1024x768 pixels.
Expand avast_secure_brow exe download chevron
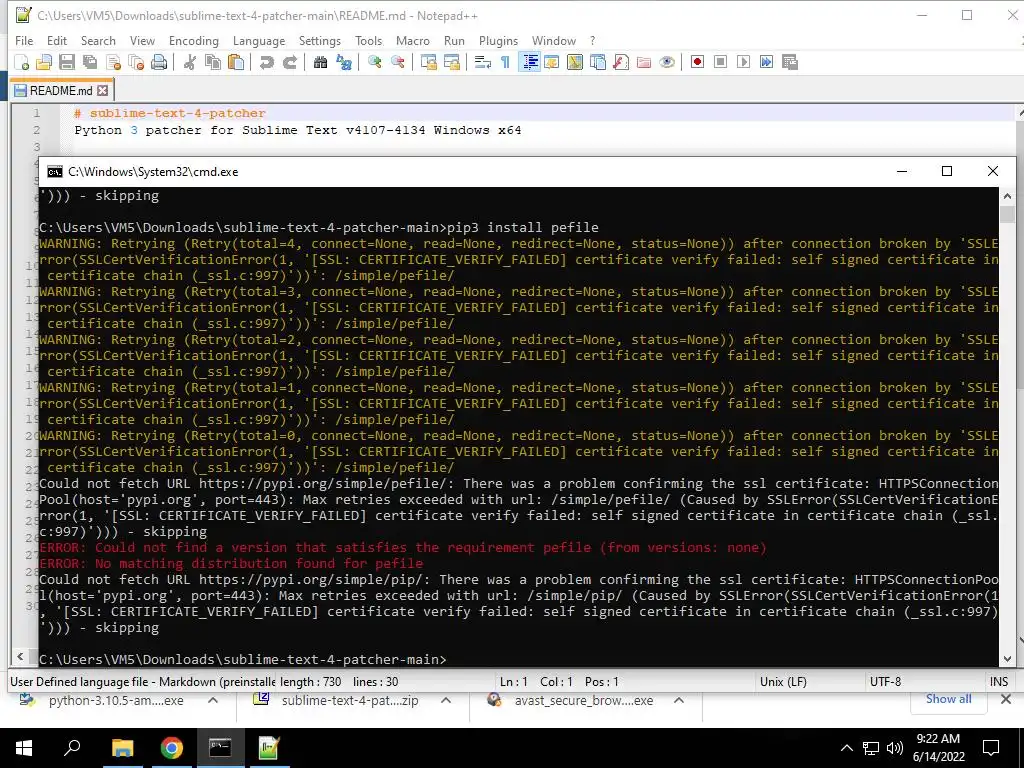pyautogui.click(x=679, y=701)
